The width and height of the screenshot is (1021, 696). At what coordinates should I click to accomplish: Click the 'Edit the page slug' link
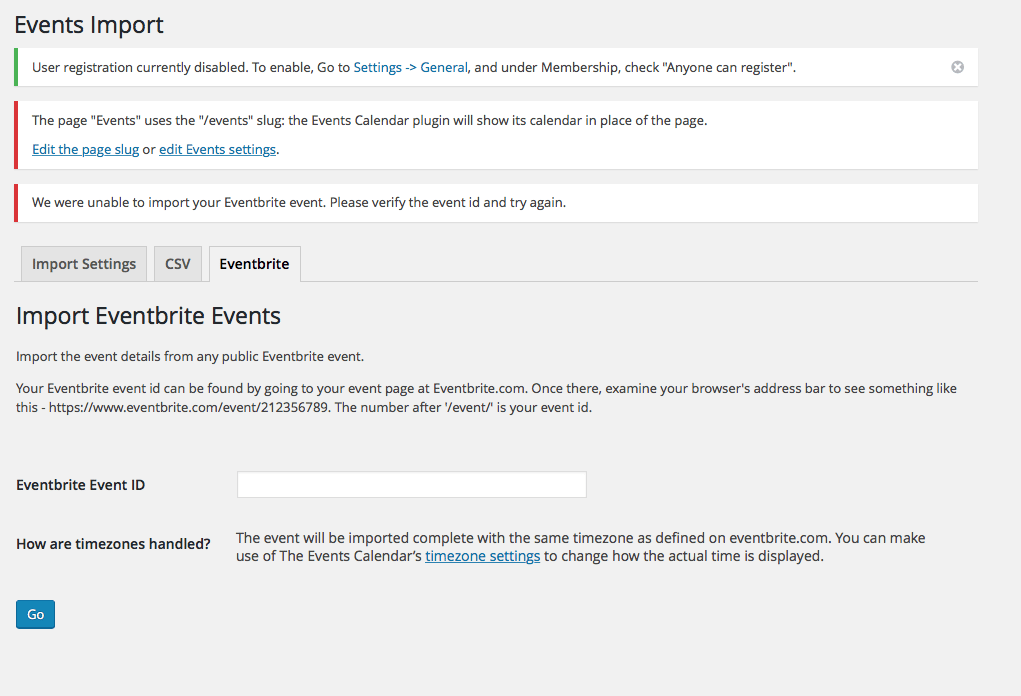pos(85,150)
